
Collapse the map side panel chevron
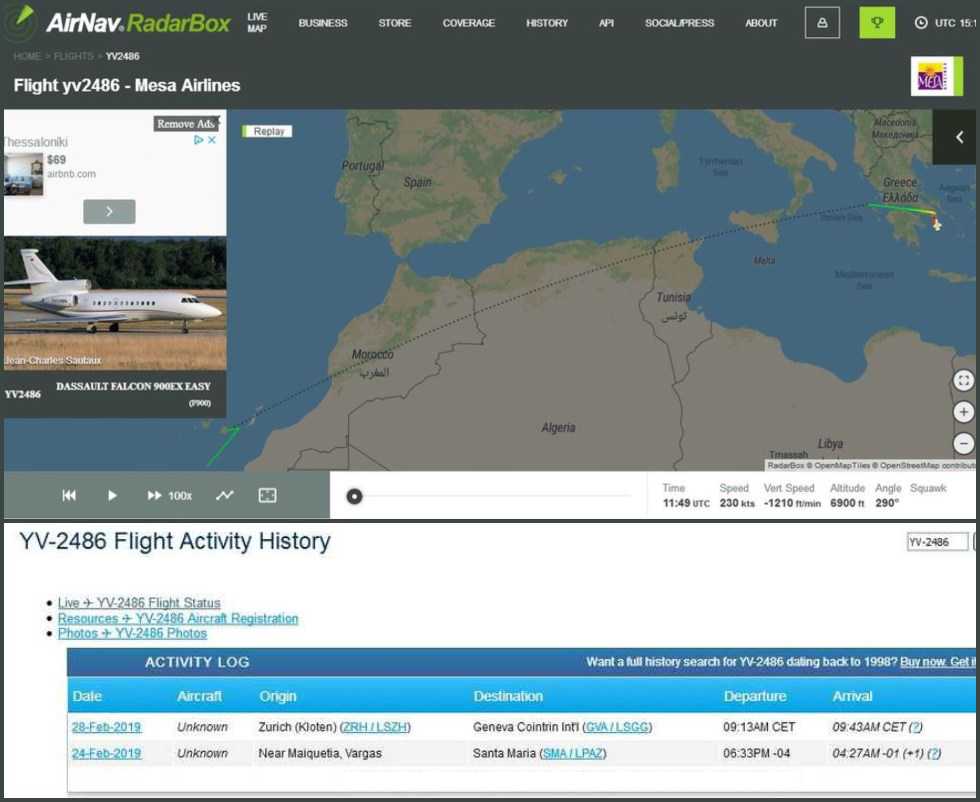[959, 137]
